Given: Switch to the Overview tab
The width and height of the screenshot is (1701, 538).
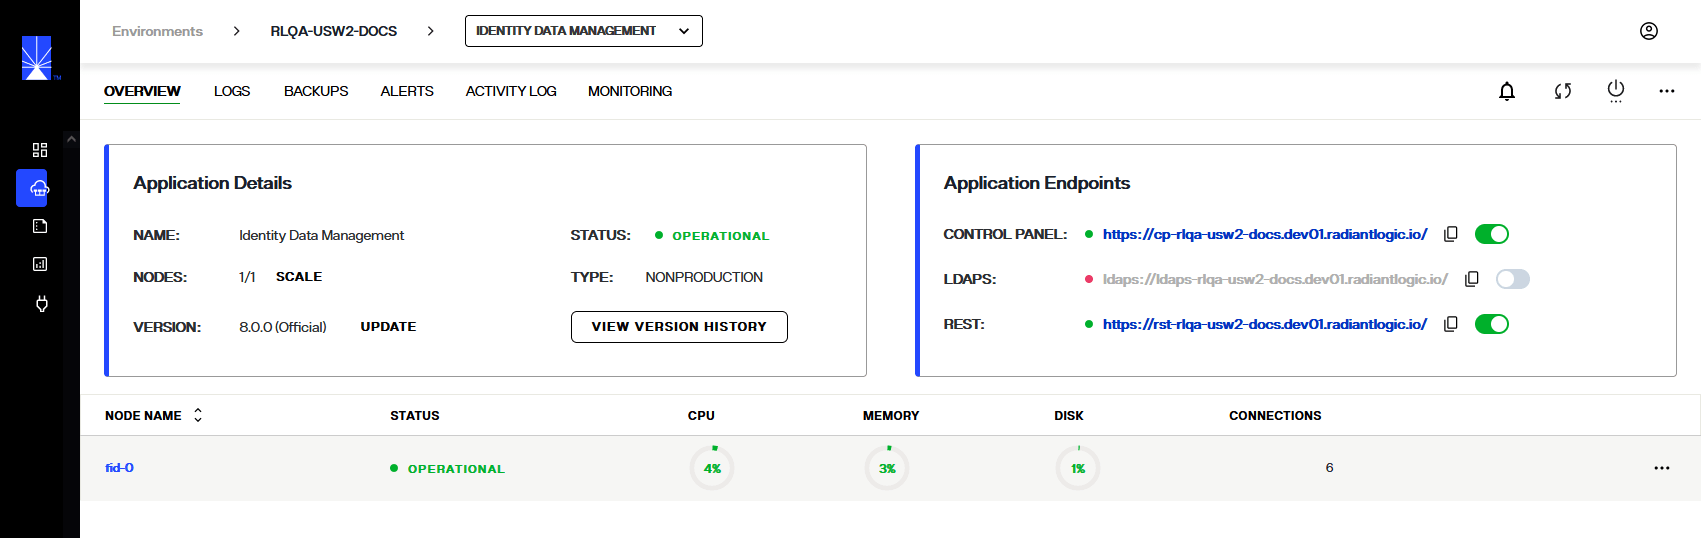Looking at the screenshot, I should pyautogui.click(x=142, y=91).
